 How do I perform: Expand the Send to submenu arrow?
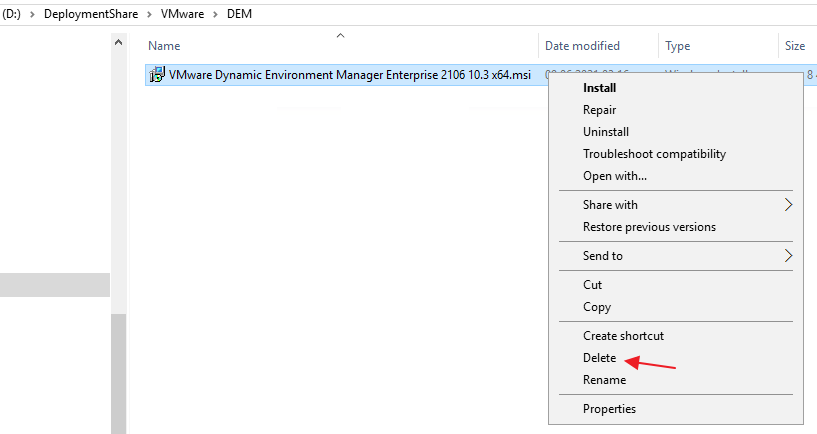[x=788, y=256]
